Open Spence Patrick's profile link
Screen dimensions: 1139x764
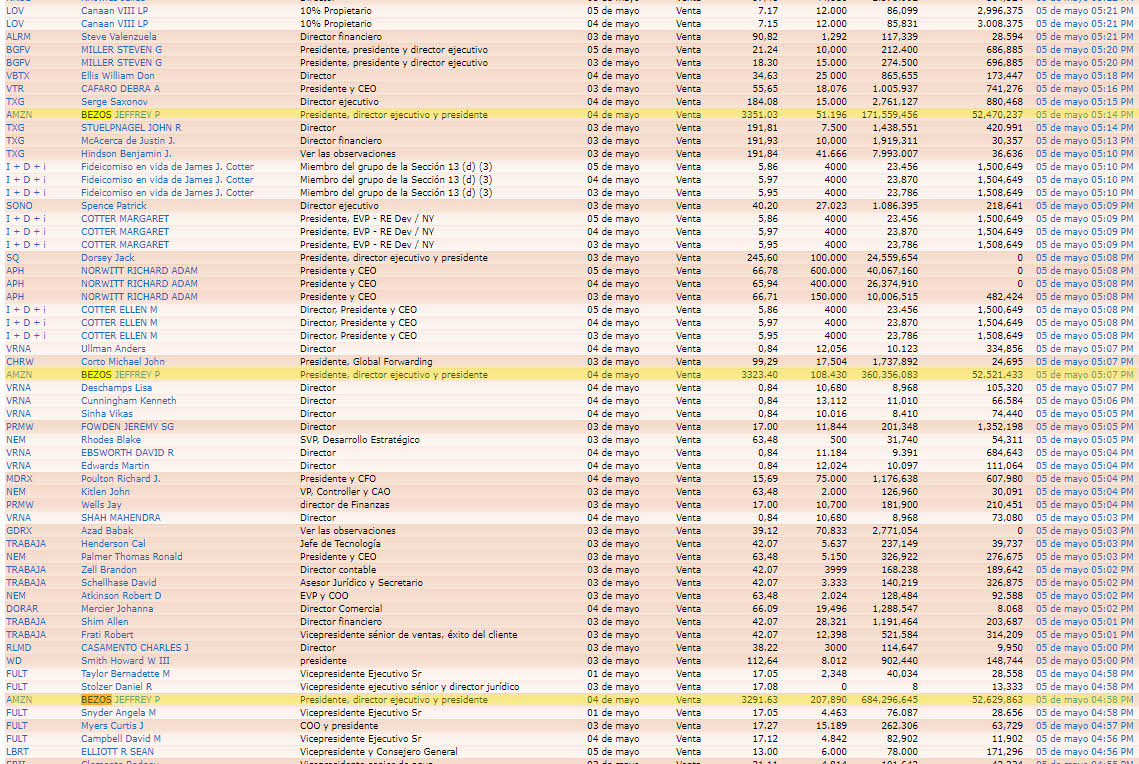114,205
